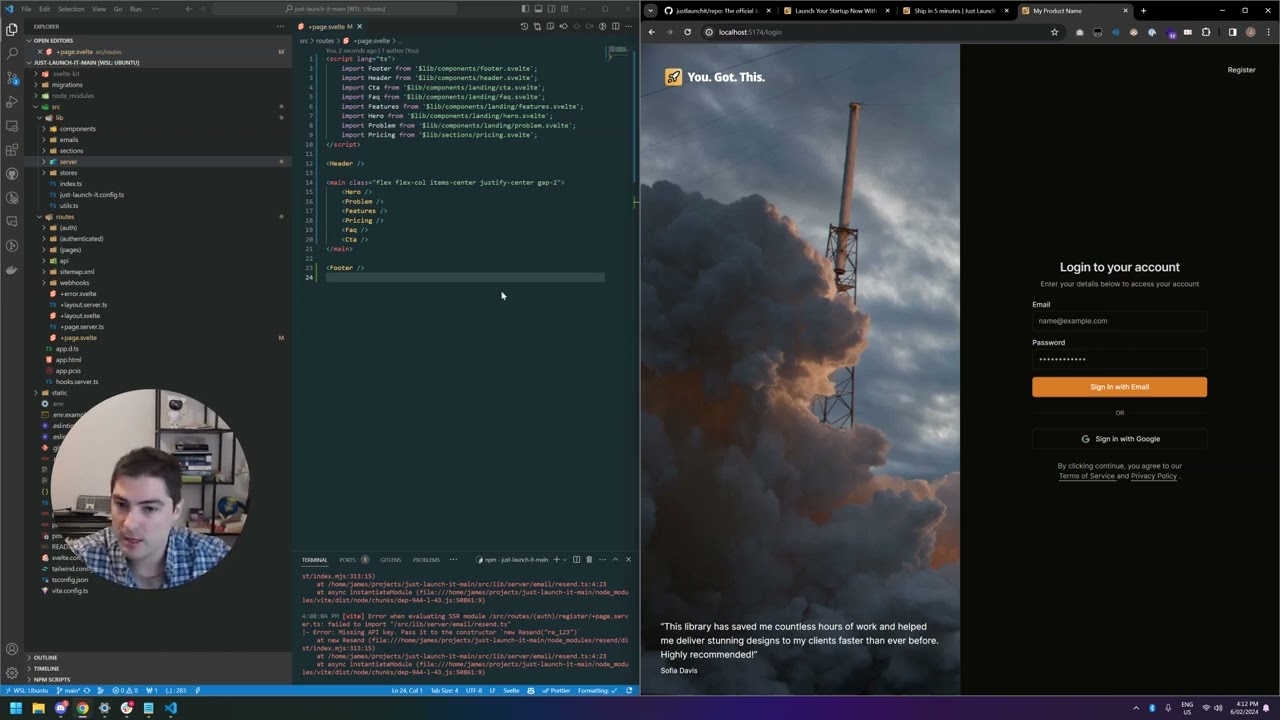The height and width of the screenshot is (720, 1280).
Task: Open Manage gear in activity bar
Action: 12,673
